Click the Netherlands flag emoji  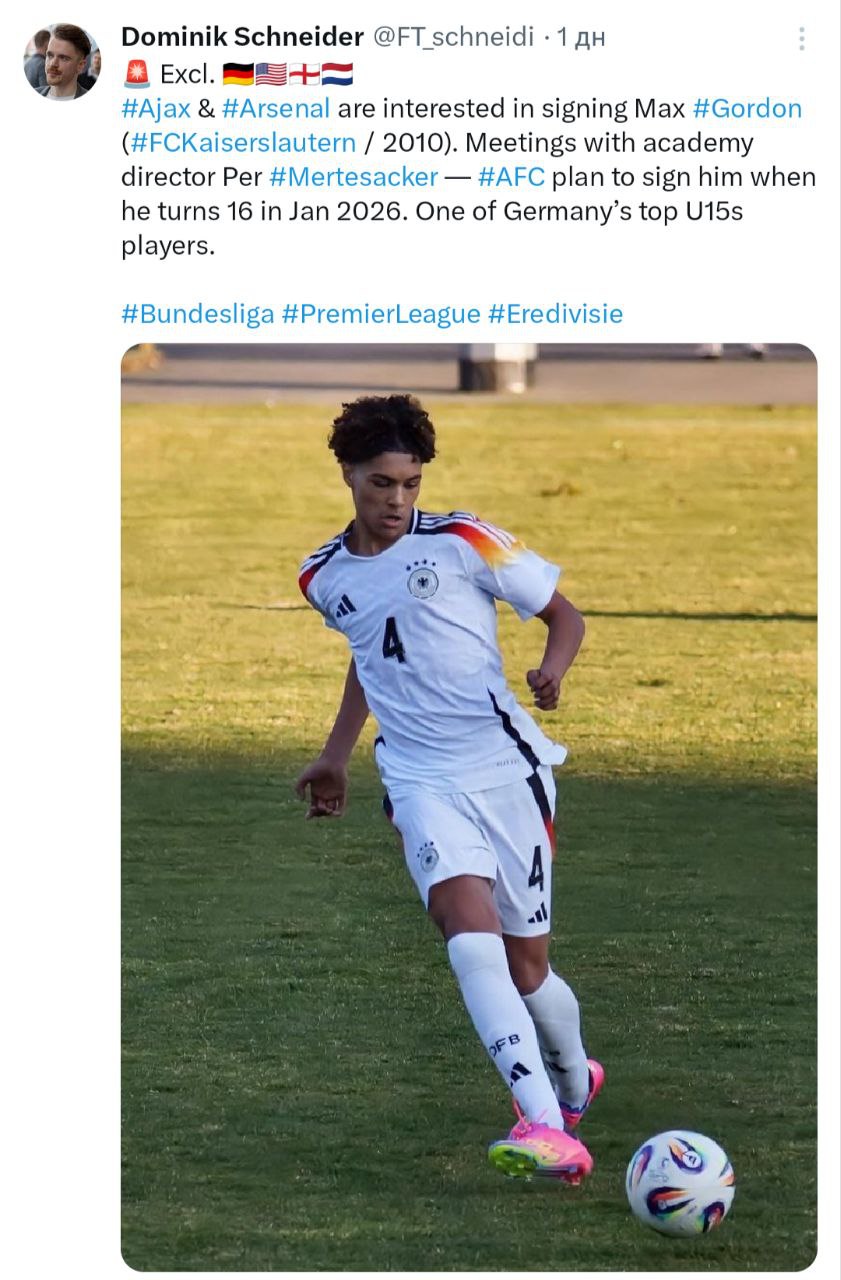coord(337,74)
